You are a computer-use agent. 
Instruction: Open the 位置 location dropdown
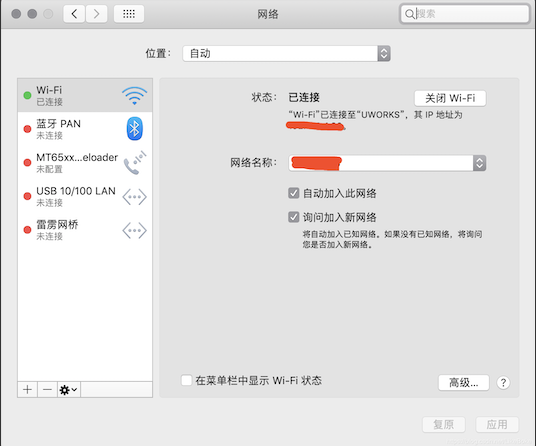(286, 53)
